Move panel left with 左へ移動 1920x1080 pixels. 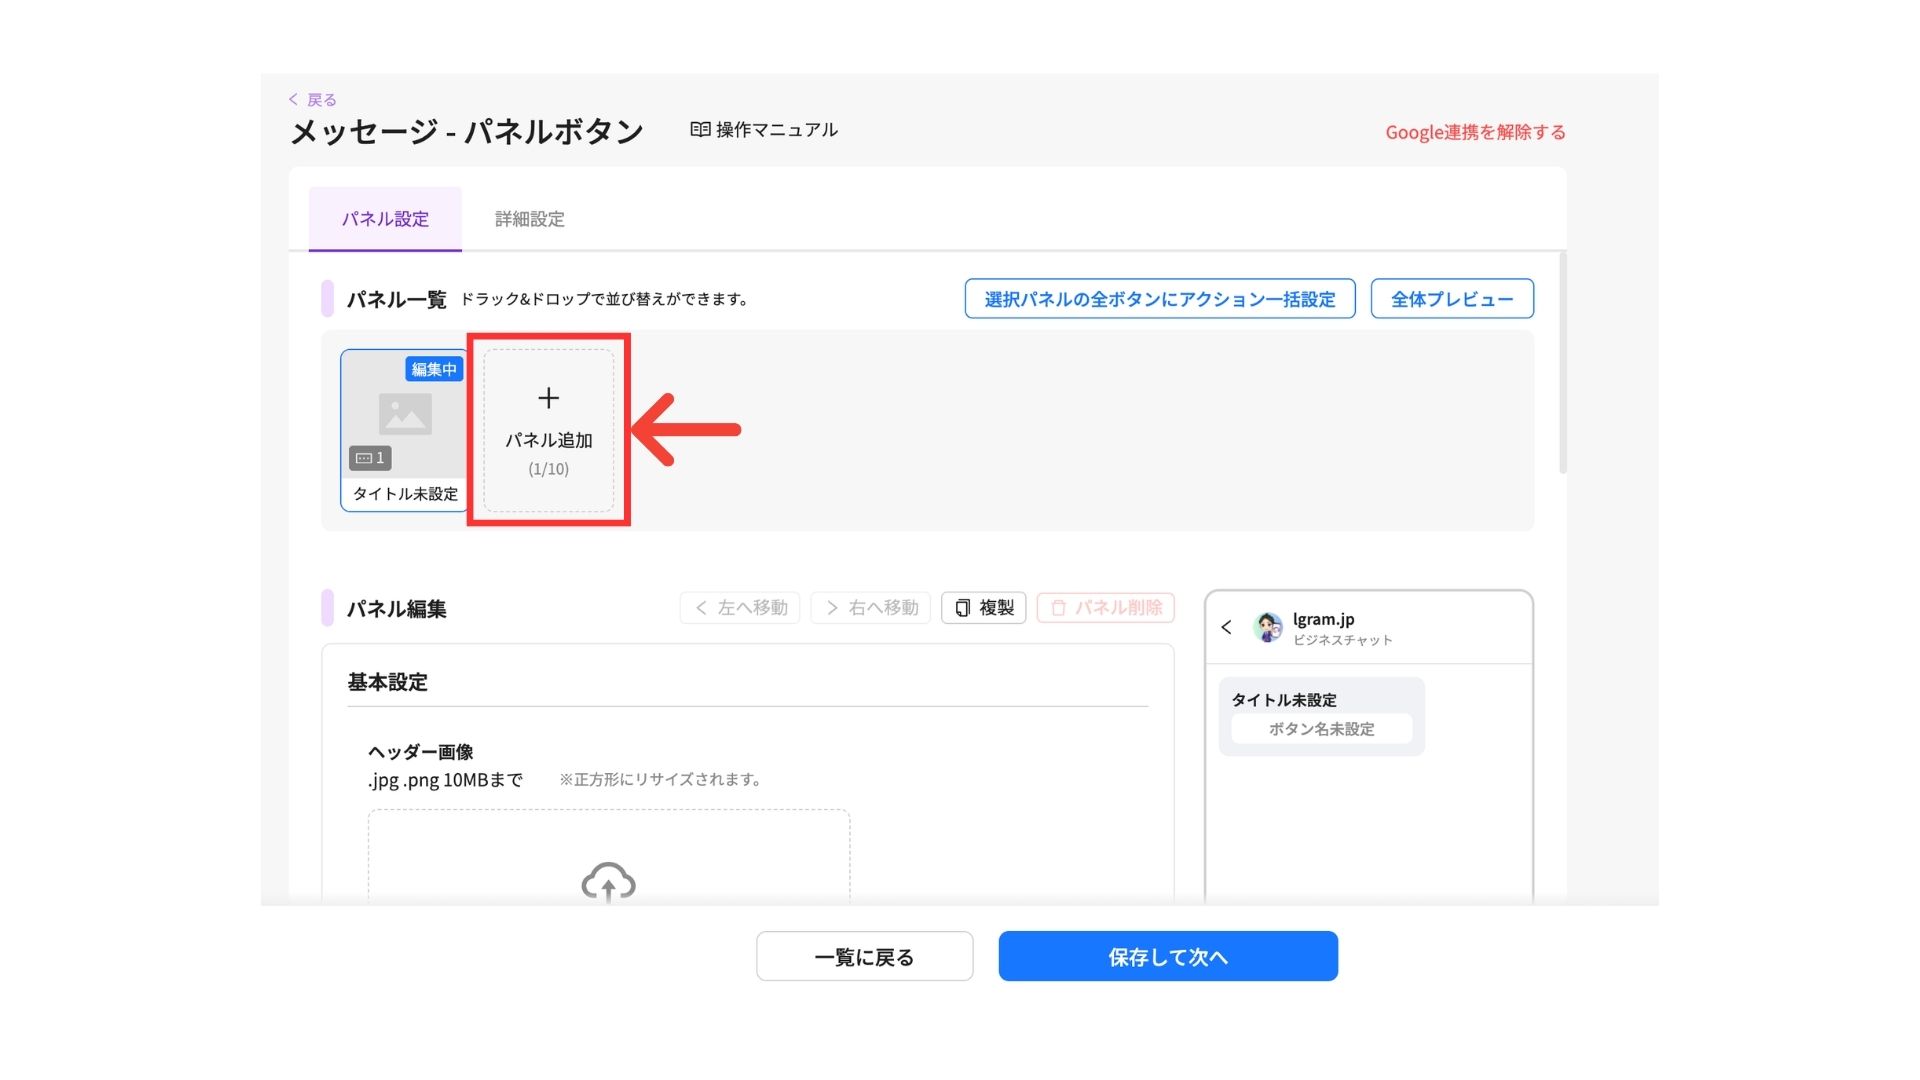740,608
